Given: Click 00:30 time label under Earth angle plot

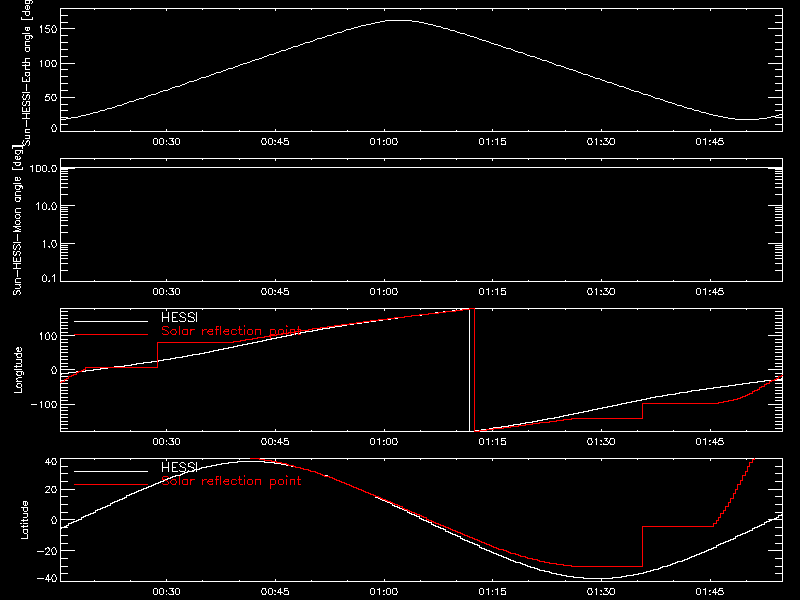Looking at the screenshot, I should point(166,141).
